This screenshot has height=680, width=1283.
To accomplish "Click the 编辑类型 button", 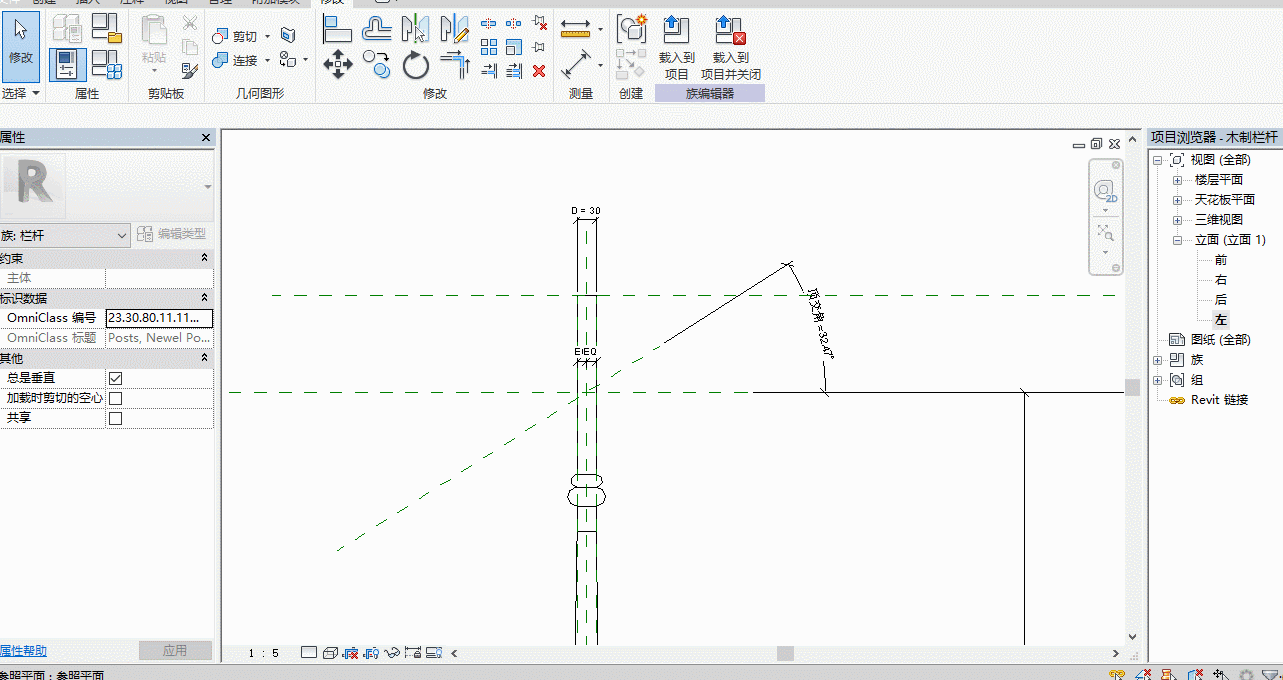I will click(173, 234).
